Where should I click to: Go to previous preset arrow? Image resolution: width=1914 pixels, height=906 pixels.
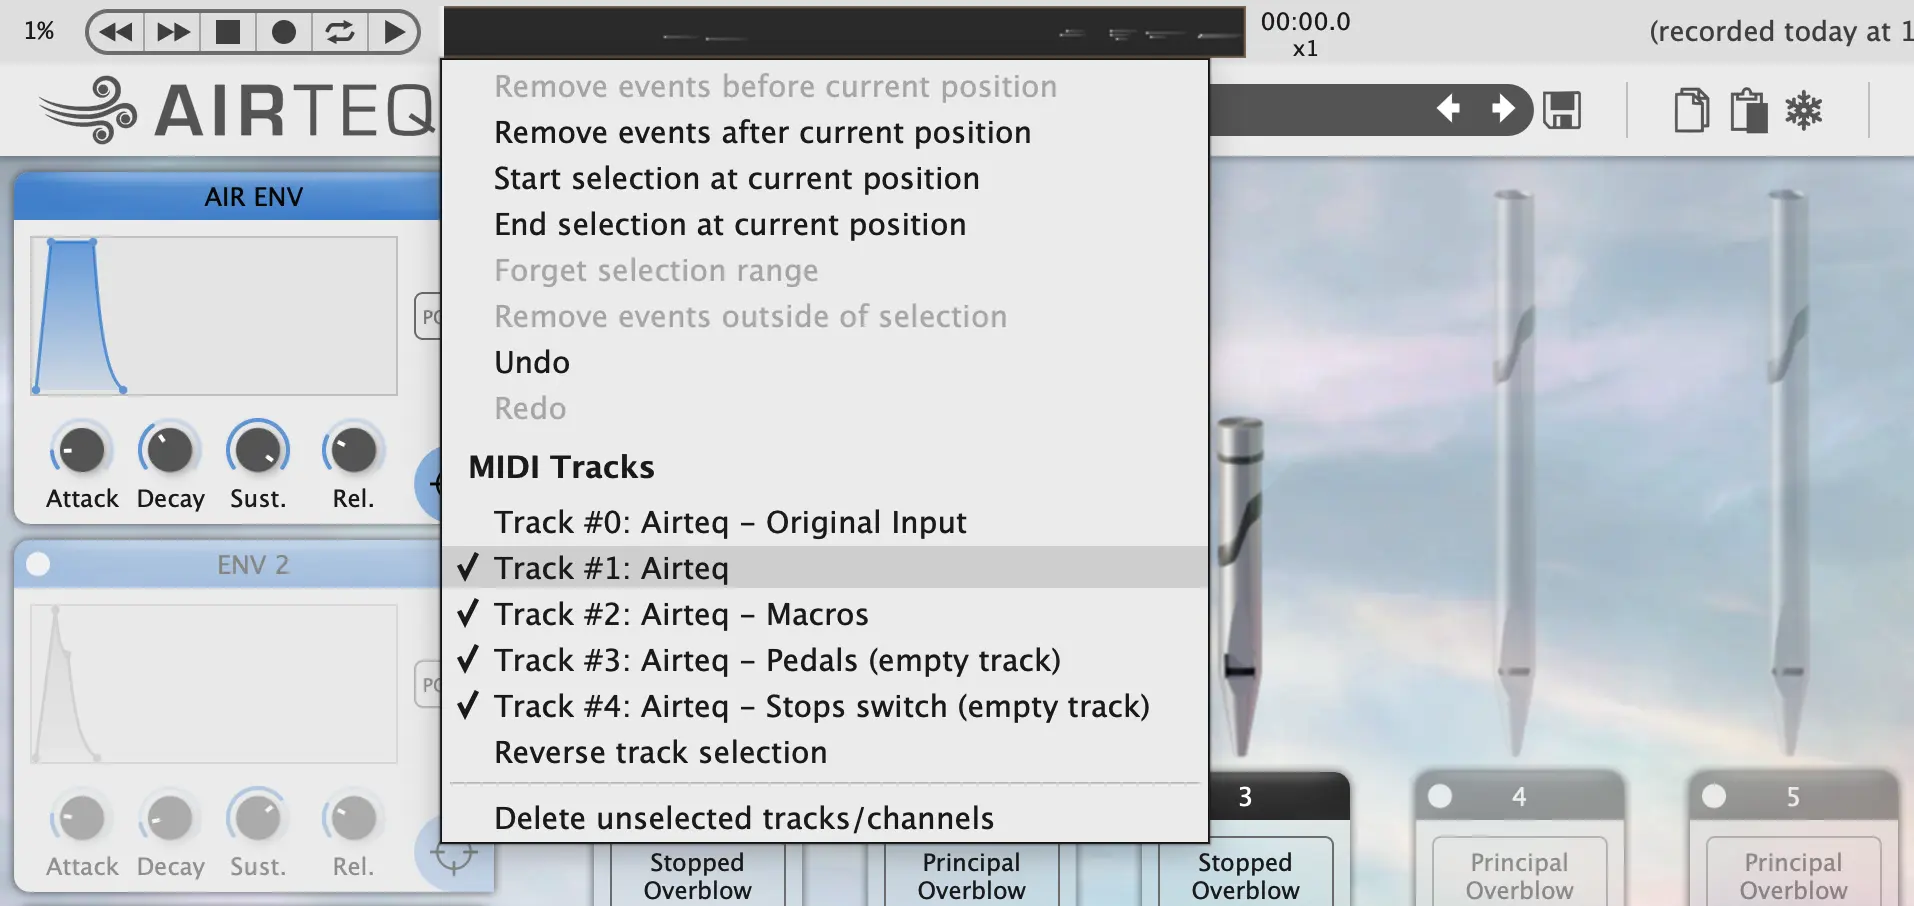tap(1448, 108)
